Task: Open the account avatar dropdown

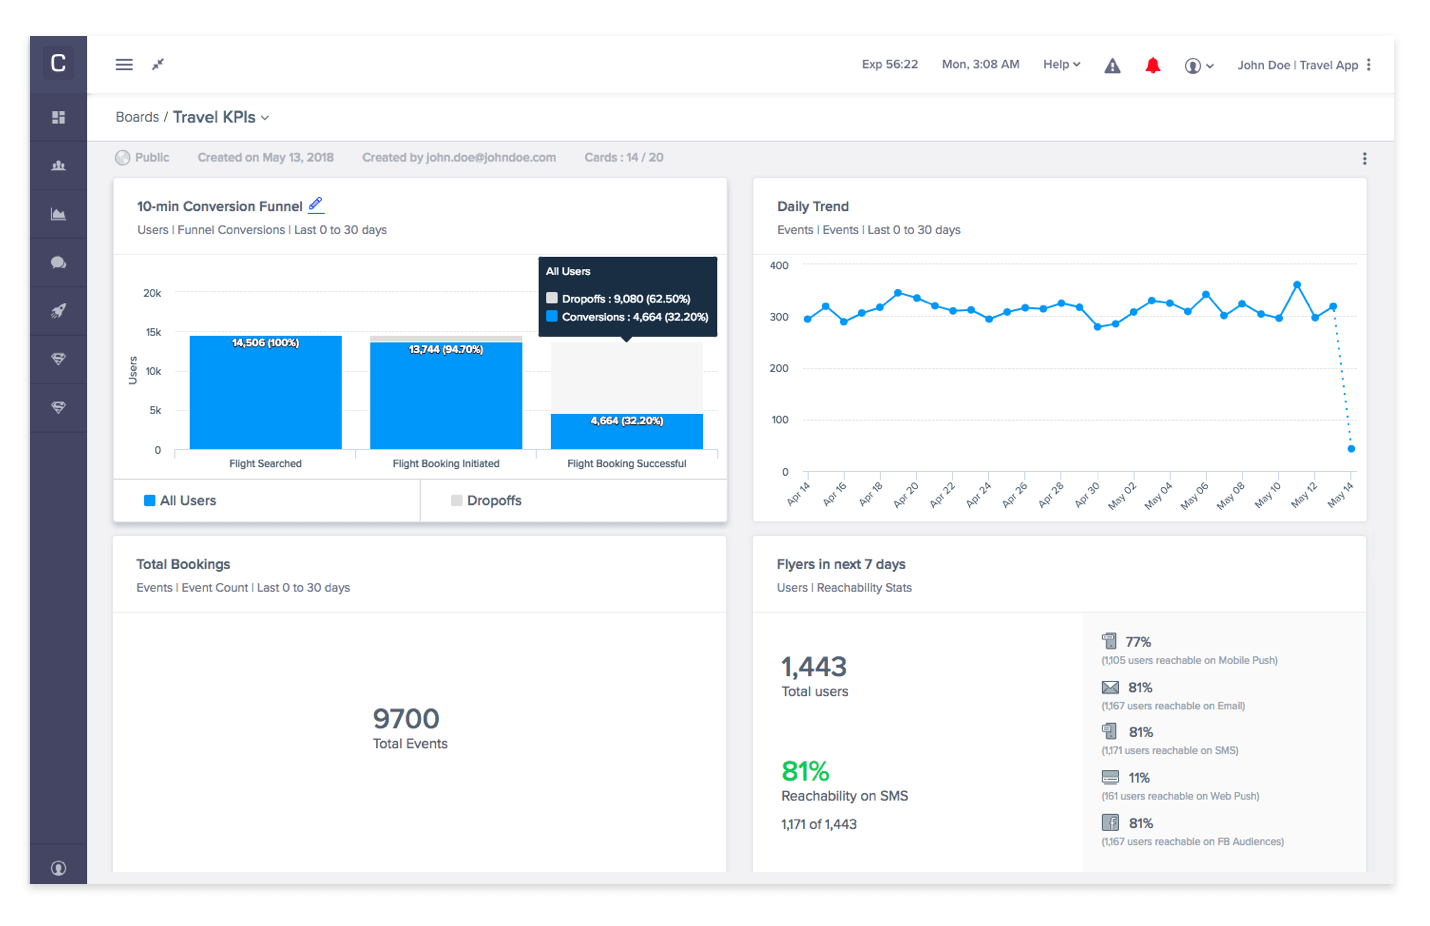Action: [1198, 64]
